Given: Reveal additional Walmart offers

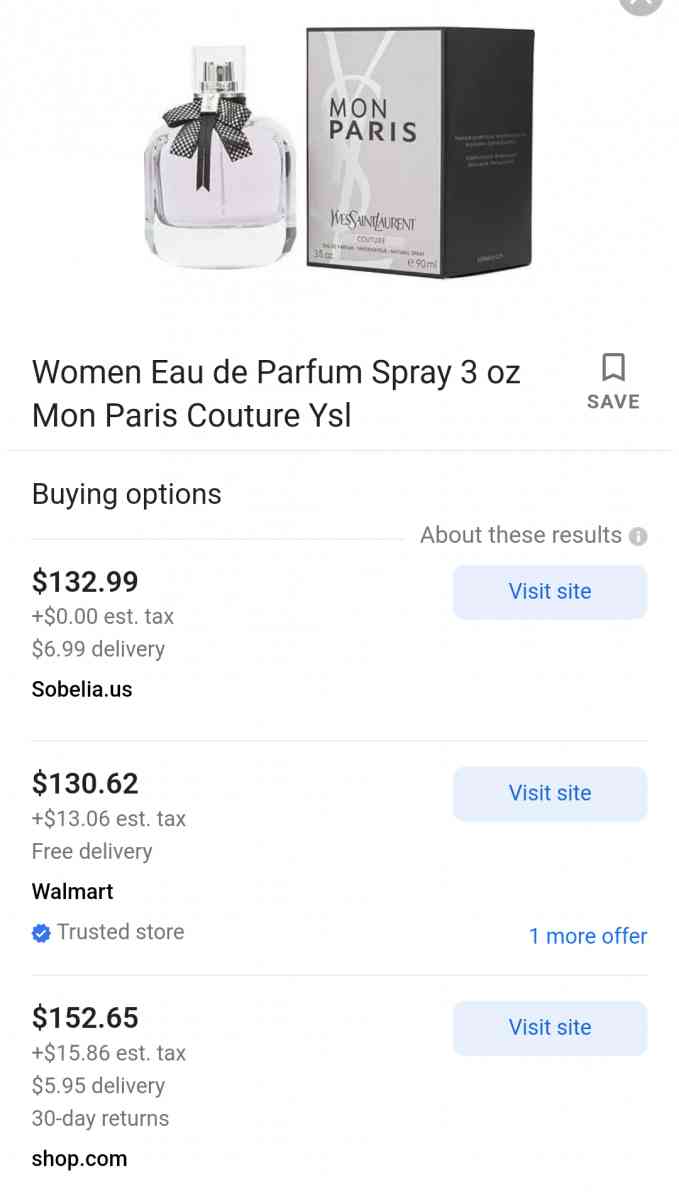Looking at the screenshot, I should point(588,936).
